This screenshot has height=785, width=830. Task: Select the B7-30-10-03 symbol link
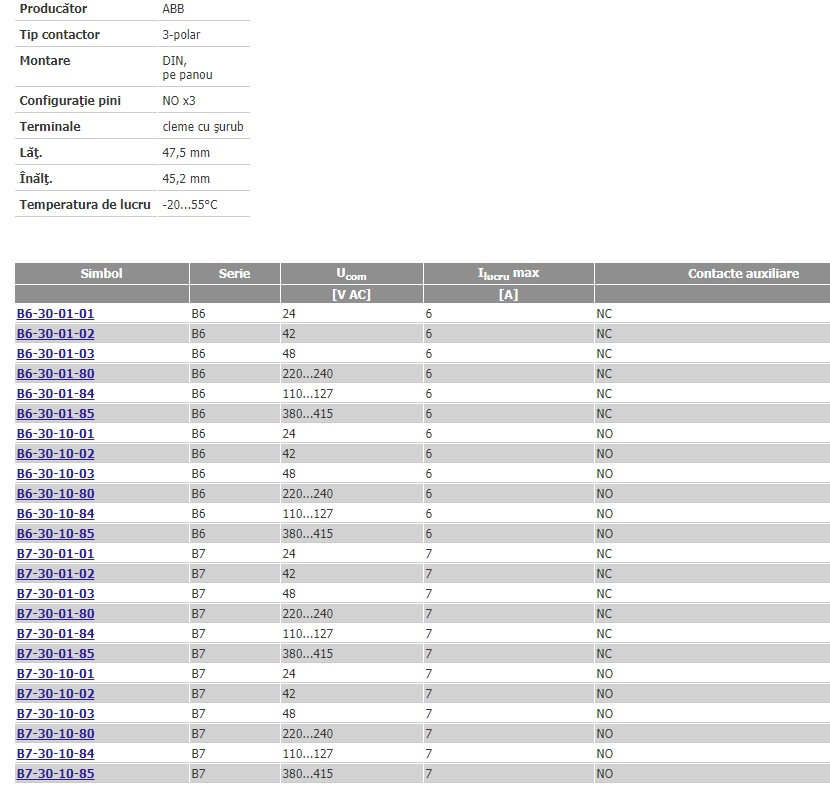pos(56,714)
